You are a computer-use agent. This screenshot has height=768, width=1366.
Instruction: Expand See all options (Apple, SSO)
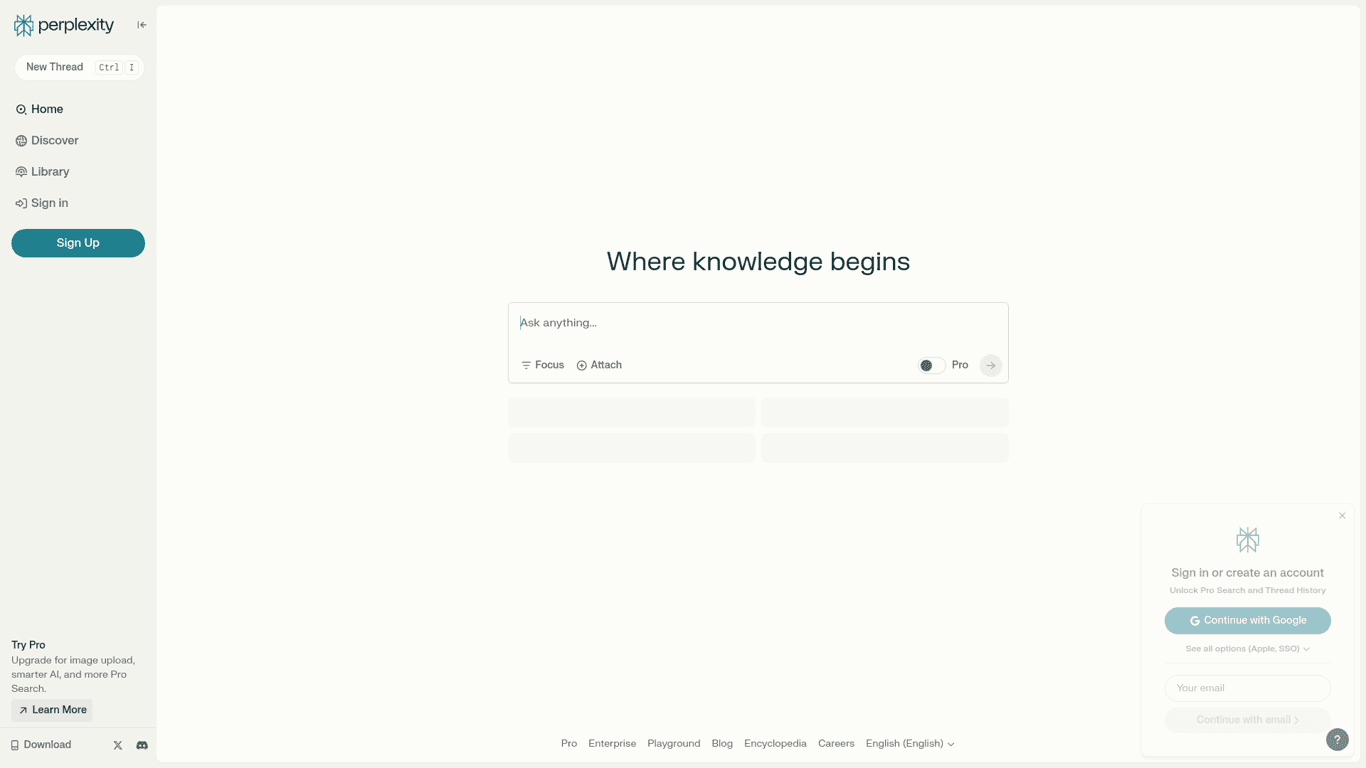pos(1247,649)
